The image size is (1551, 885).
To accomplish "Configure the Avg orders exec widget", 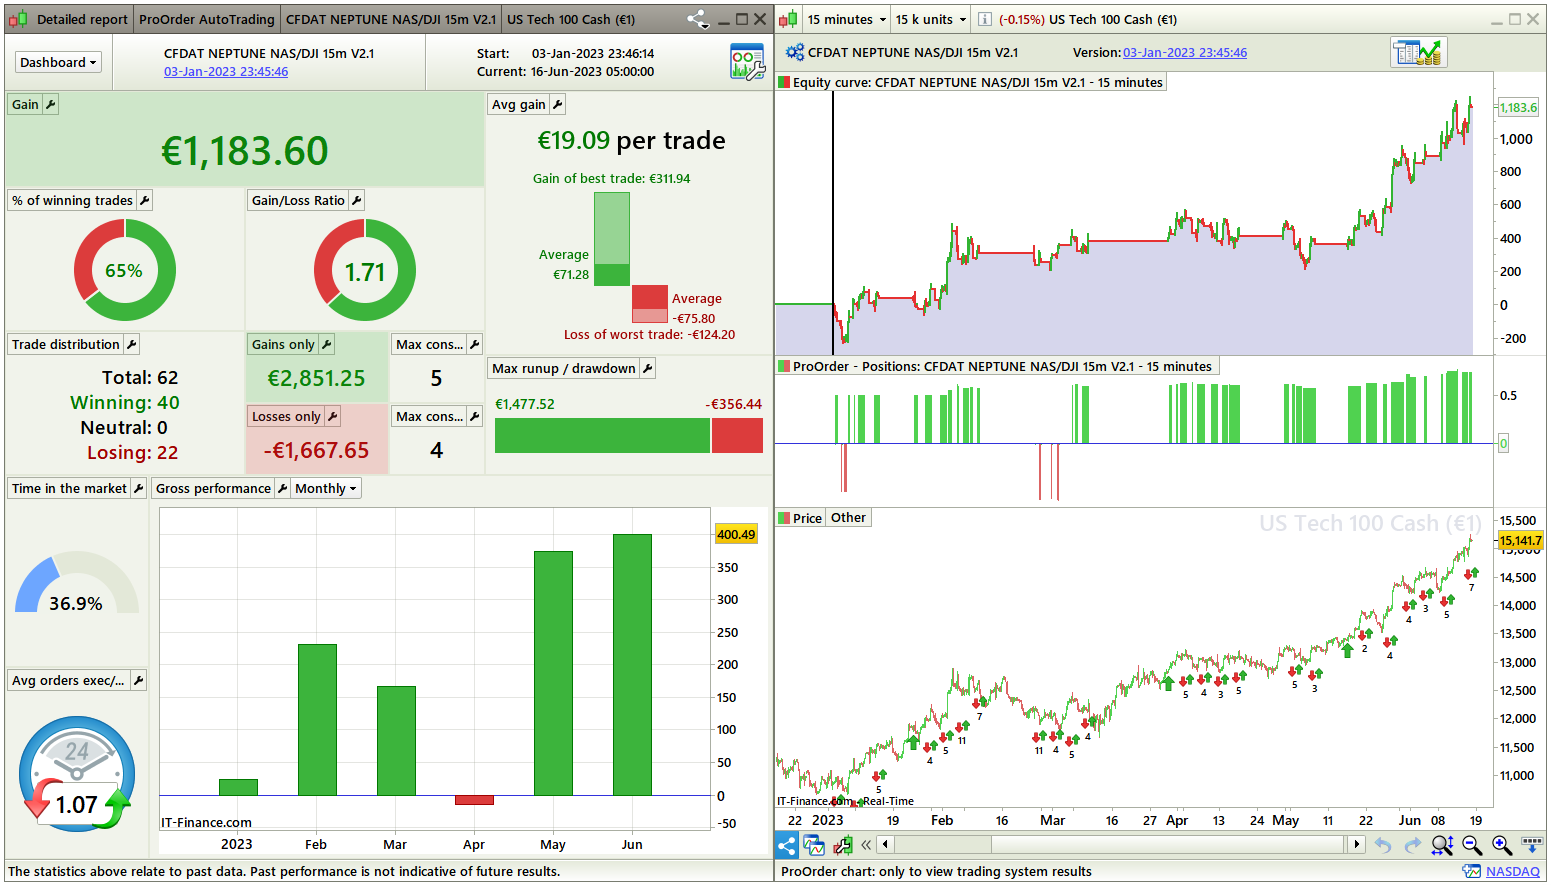I will coord(139,680).
